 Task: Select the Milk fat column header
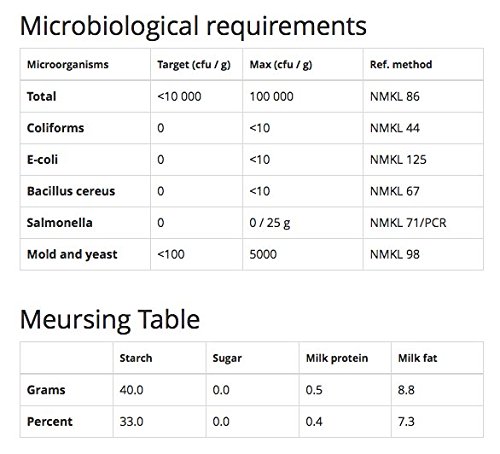[417, 358]
